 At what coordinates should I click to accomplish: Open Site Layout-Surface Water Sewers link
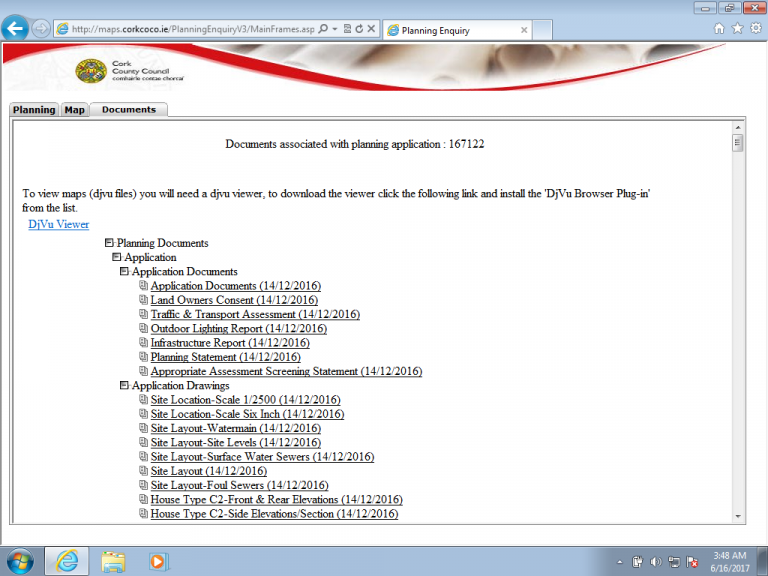262,456
